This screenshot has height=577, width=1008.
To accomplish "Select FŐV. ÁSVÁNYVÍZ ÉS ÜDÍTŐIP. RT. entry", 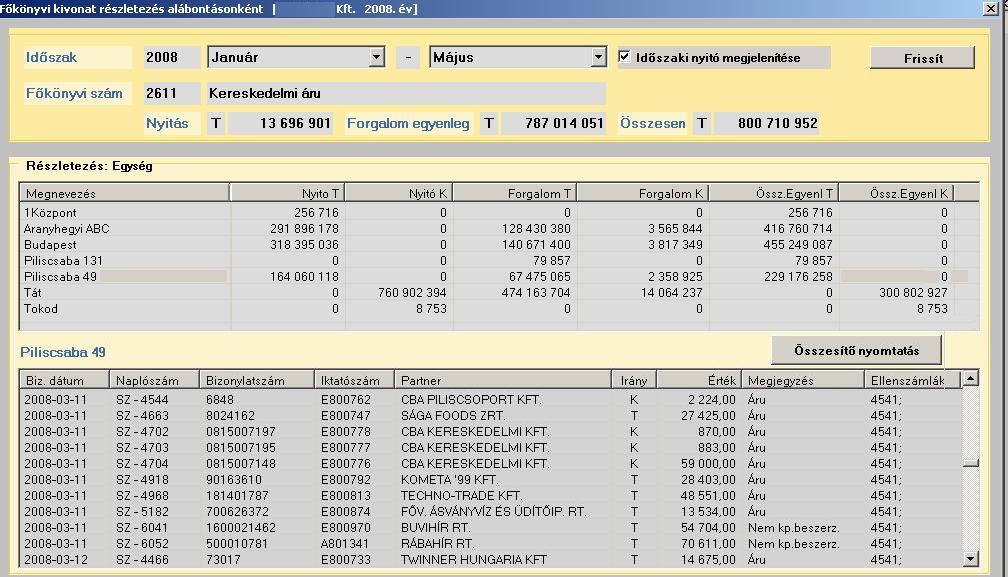I will coord(493,512).
